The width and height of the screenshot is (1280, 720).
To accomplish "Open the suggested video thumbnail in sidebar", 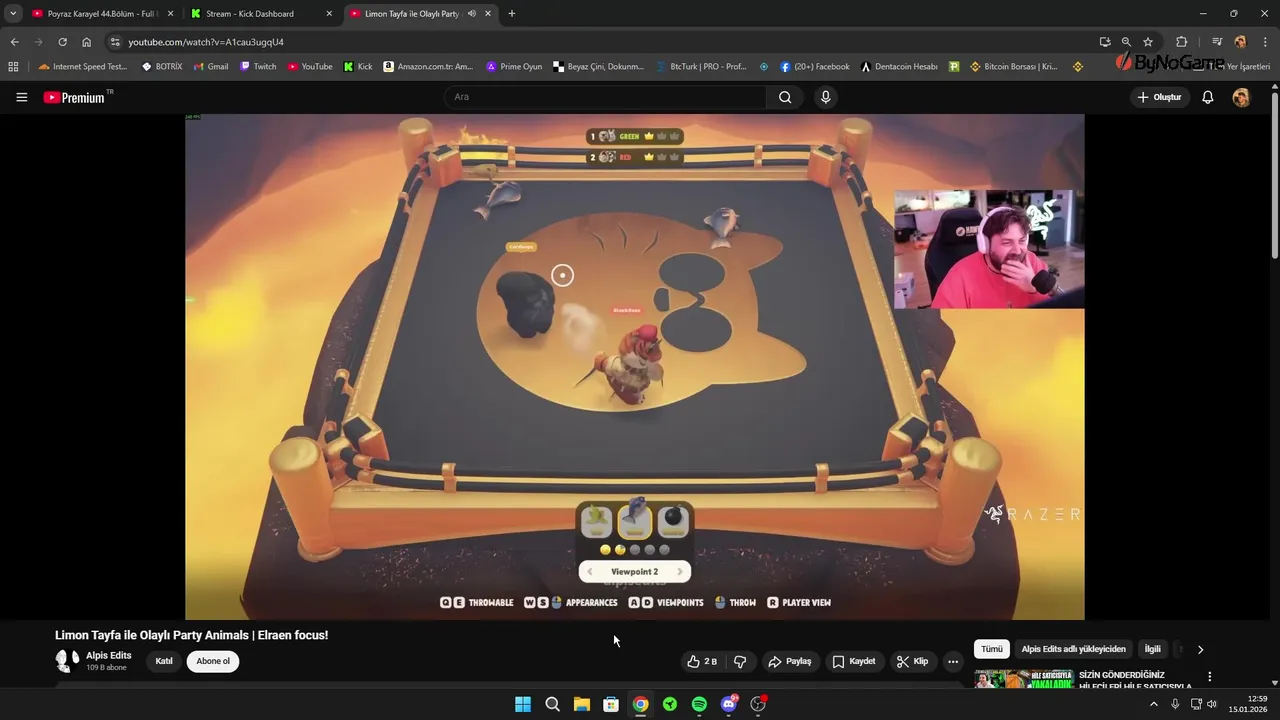I will pos(1024,679).
